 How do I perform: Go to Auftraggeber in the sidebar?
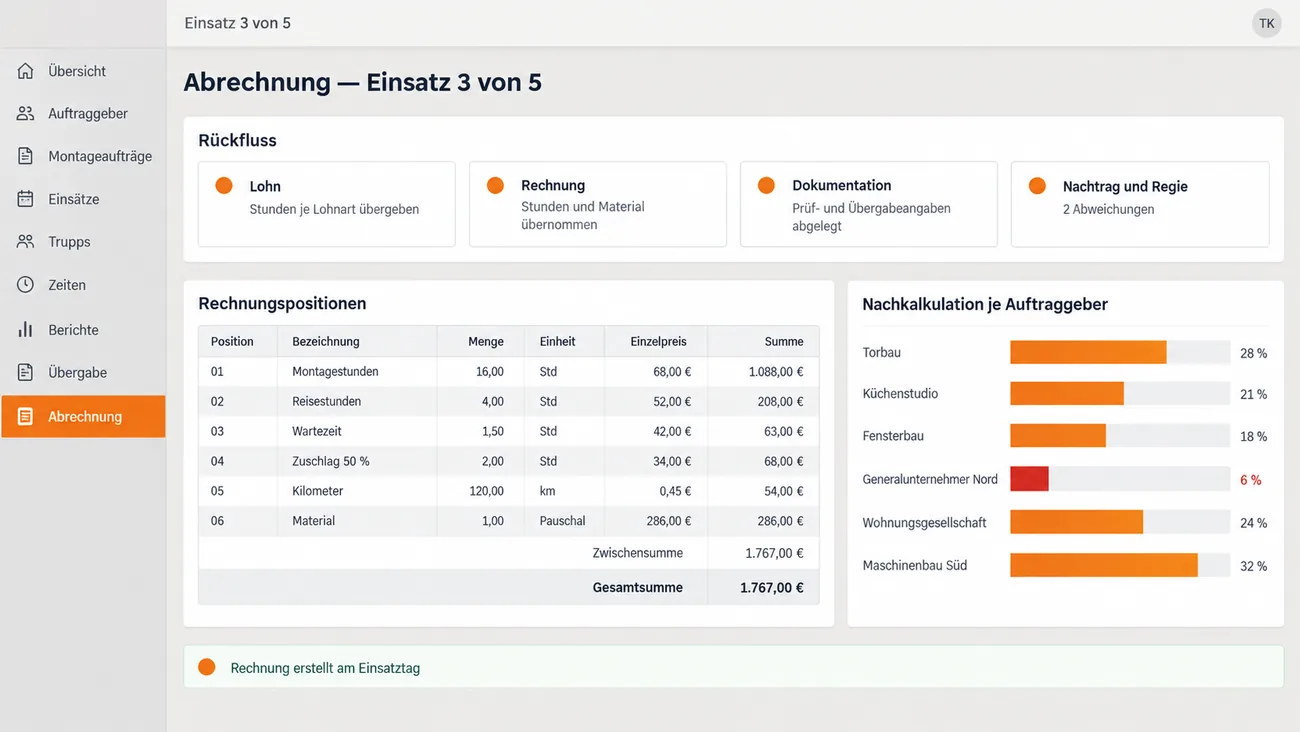click(83, 114)
